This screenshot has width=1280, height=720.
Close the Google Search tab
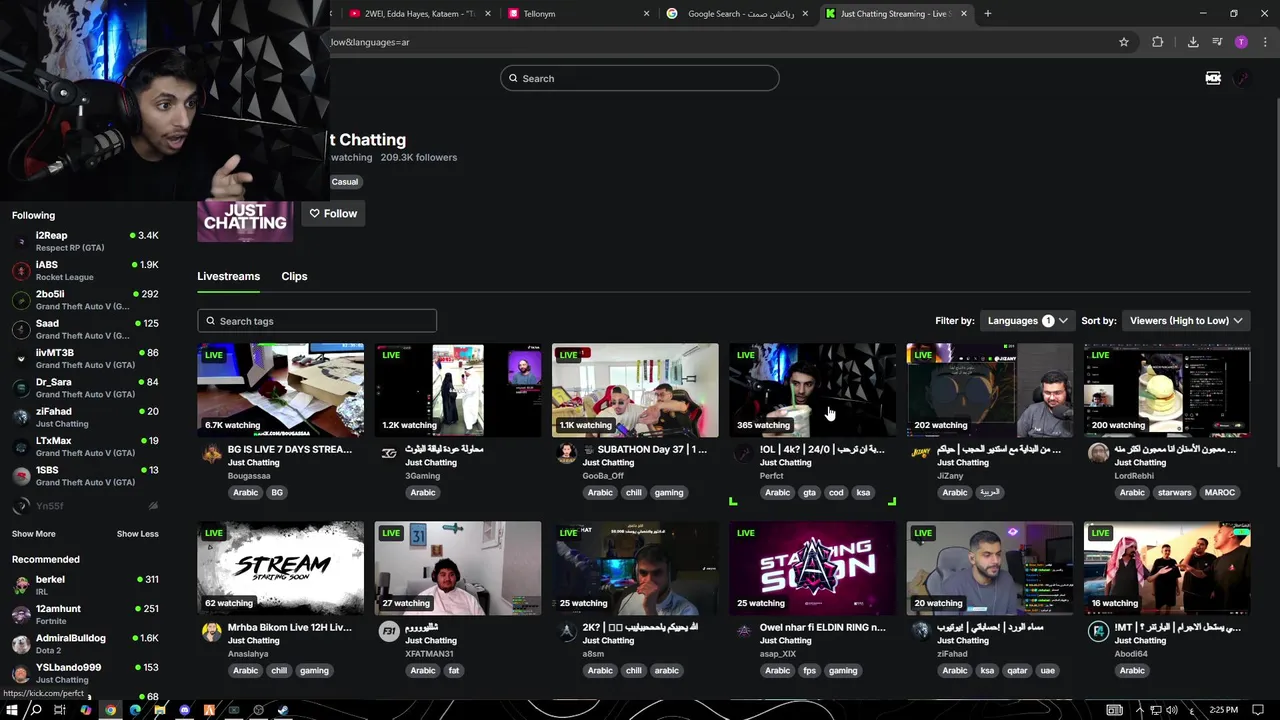coord(806,14)
